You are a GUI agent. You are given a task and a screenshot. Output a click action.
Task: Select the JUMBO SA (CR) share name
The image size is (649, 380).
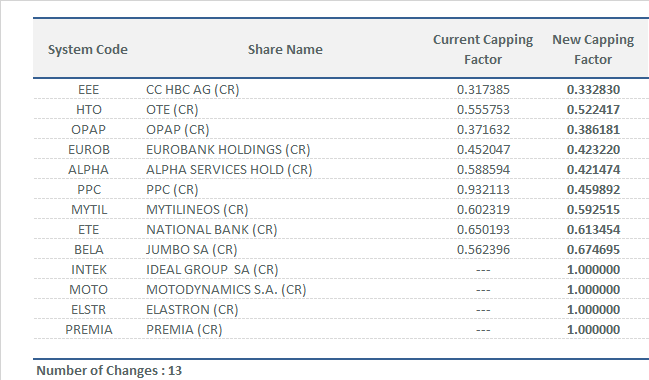click(x=192, y=250)
